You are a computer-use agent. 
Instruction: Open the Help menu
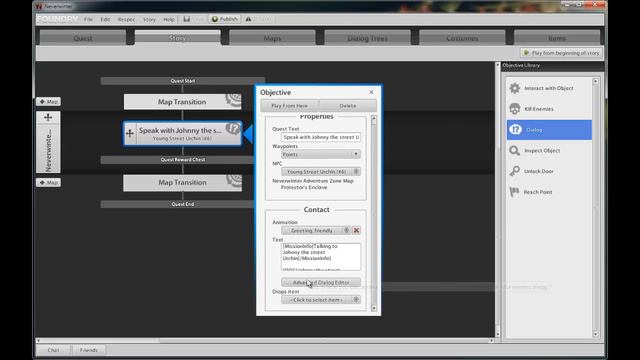click(169, 19)
